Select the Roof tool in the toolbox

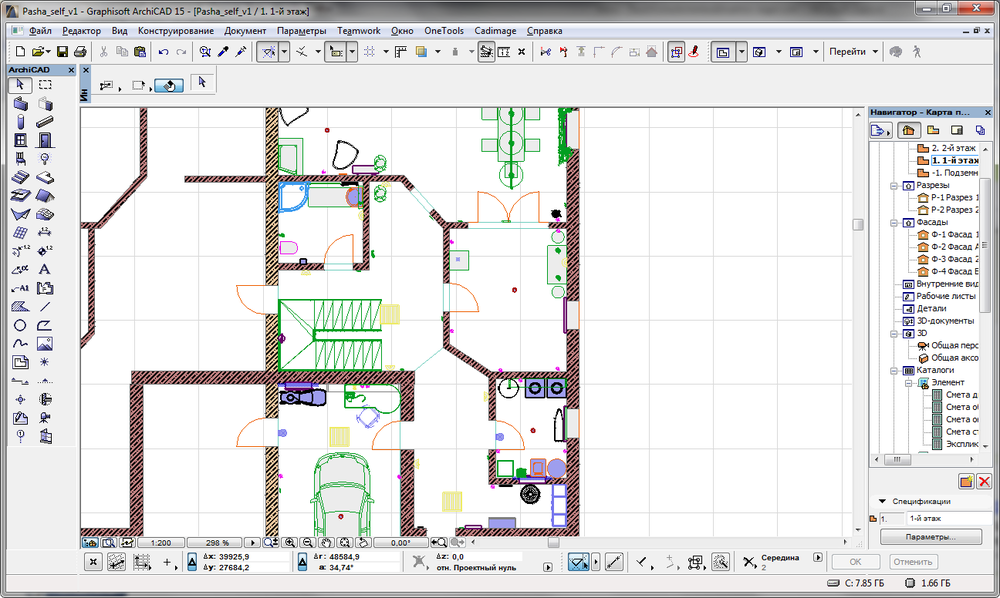pos(46,196)
